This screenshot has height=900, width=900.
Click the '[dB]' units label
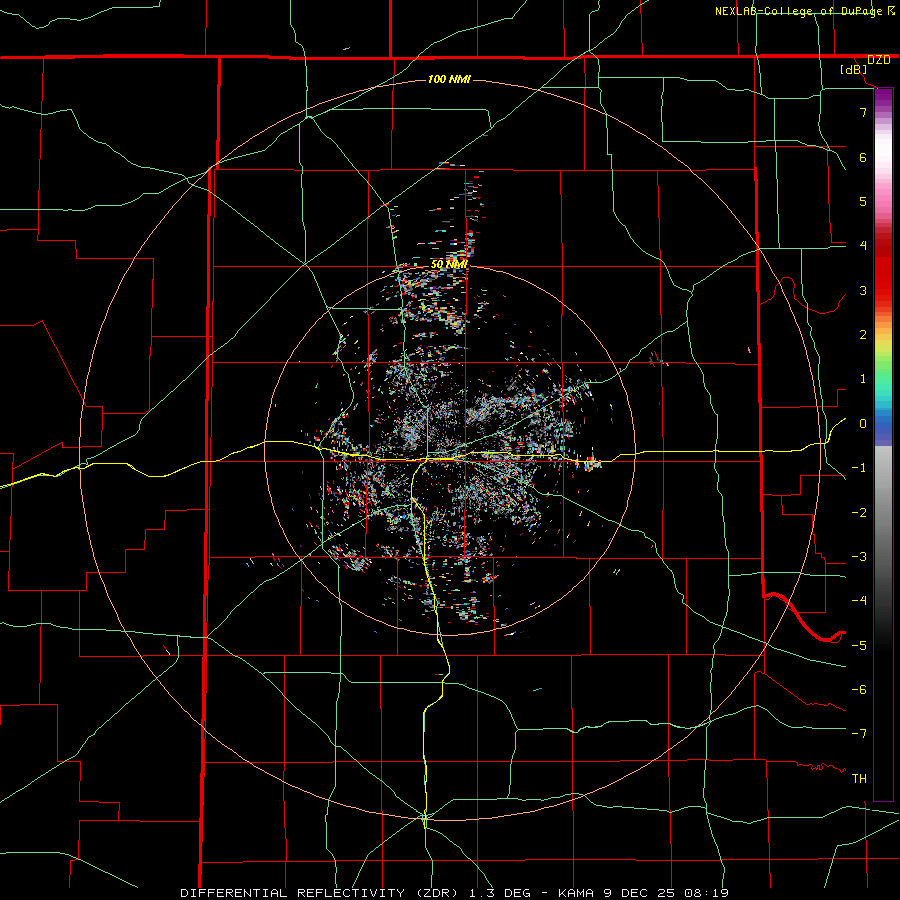(854, 70)
